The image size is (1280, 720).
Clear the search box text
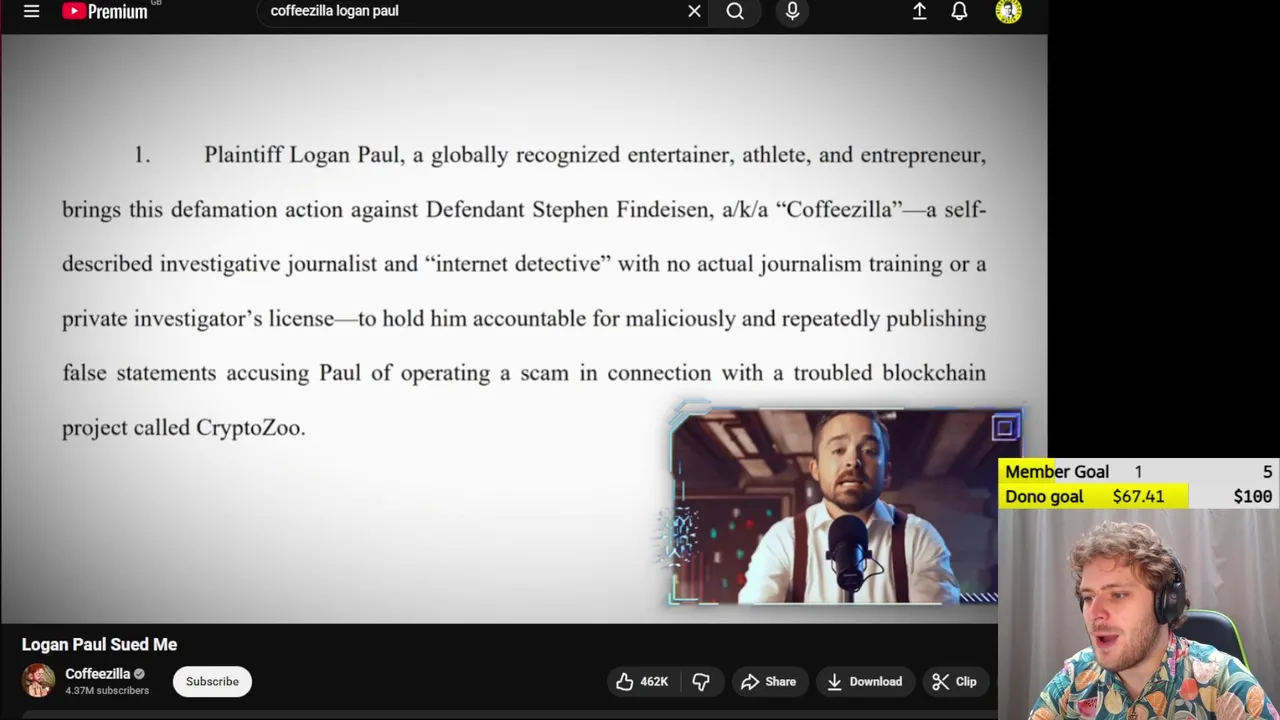pyautogui.click(x=694, y=11)
